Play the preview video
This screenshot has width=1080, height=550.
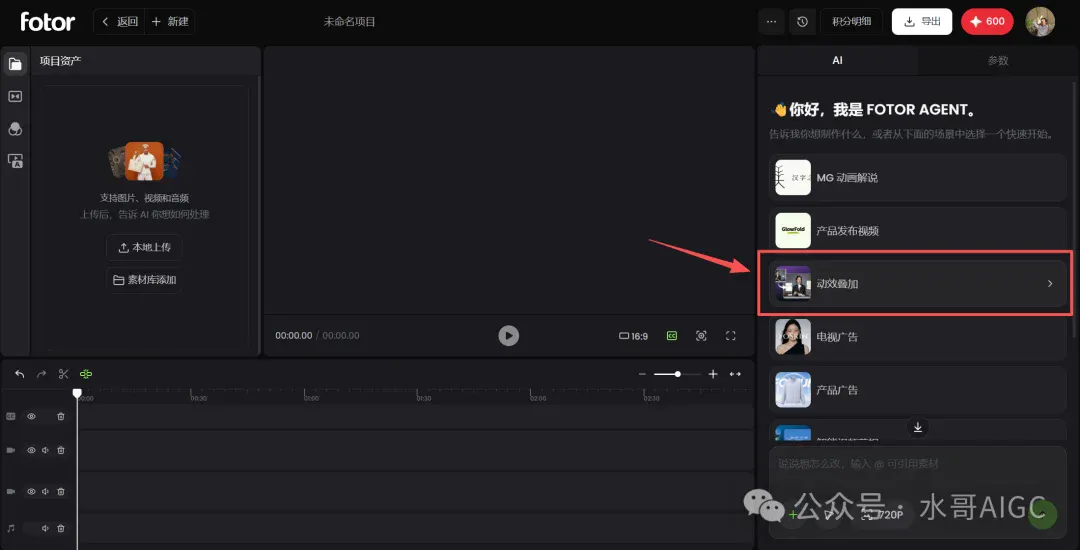click(508, 335)
